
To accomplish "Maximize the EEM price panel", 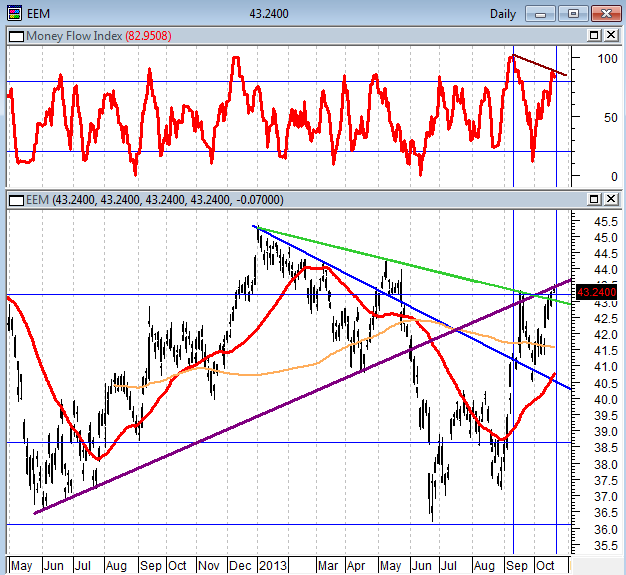I will coord(594,199).
